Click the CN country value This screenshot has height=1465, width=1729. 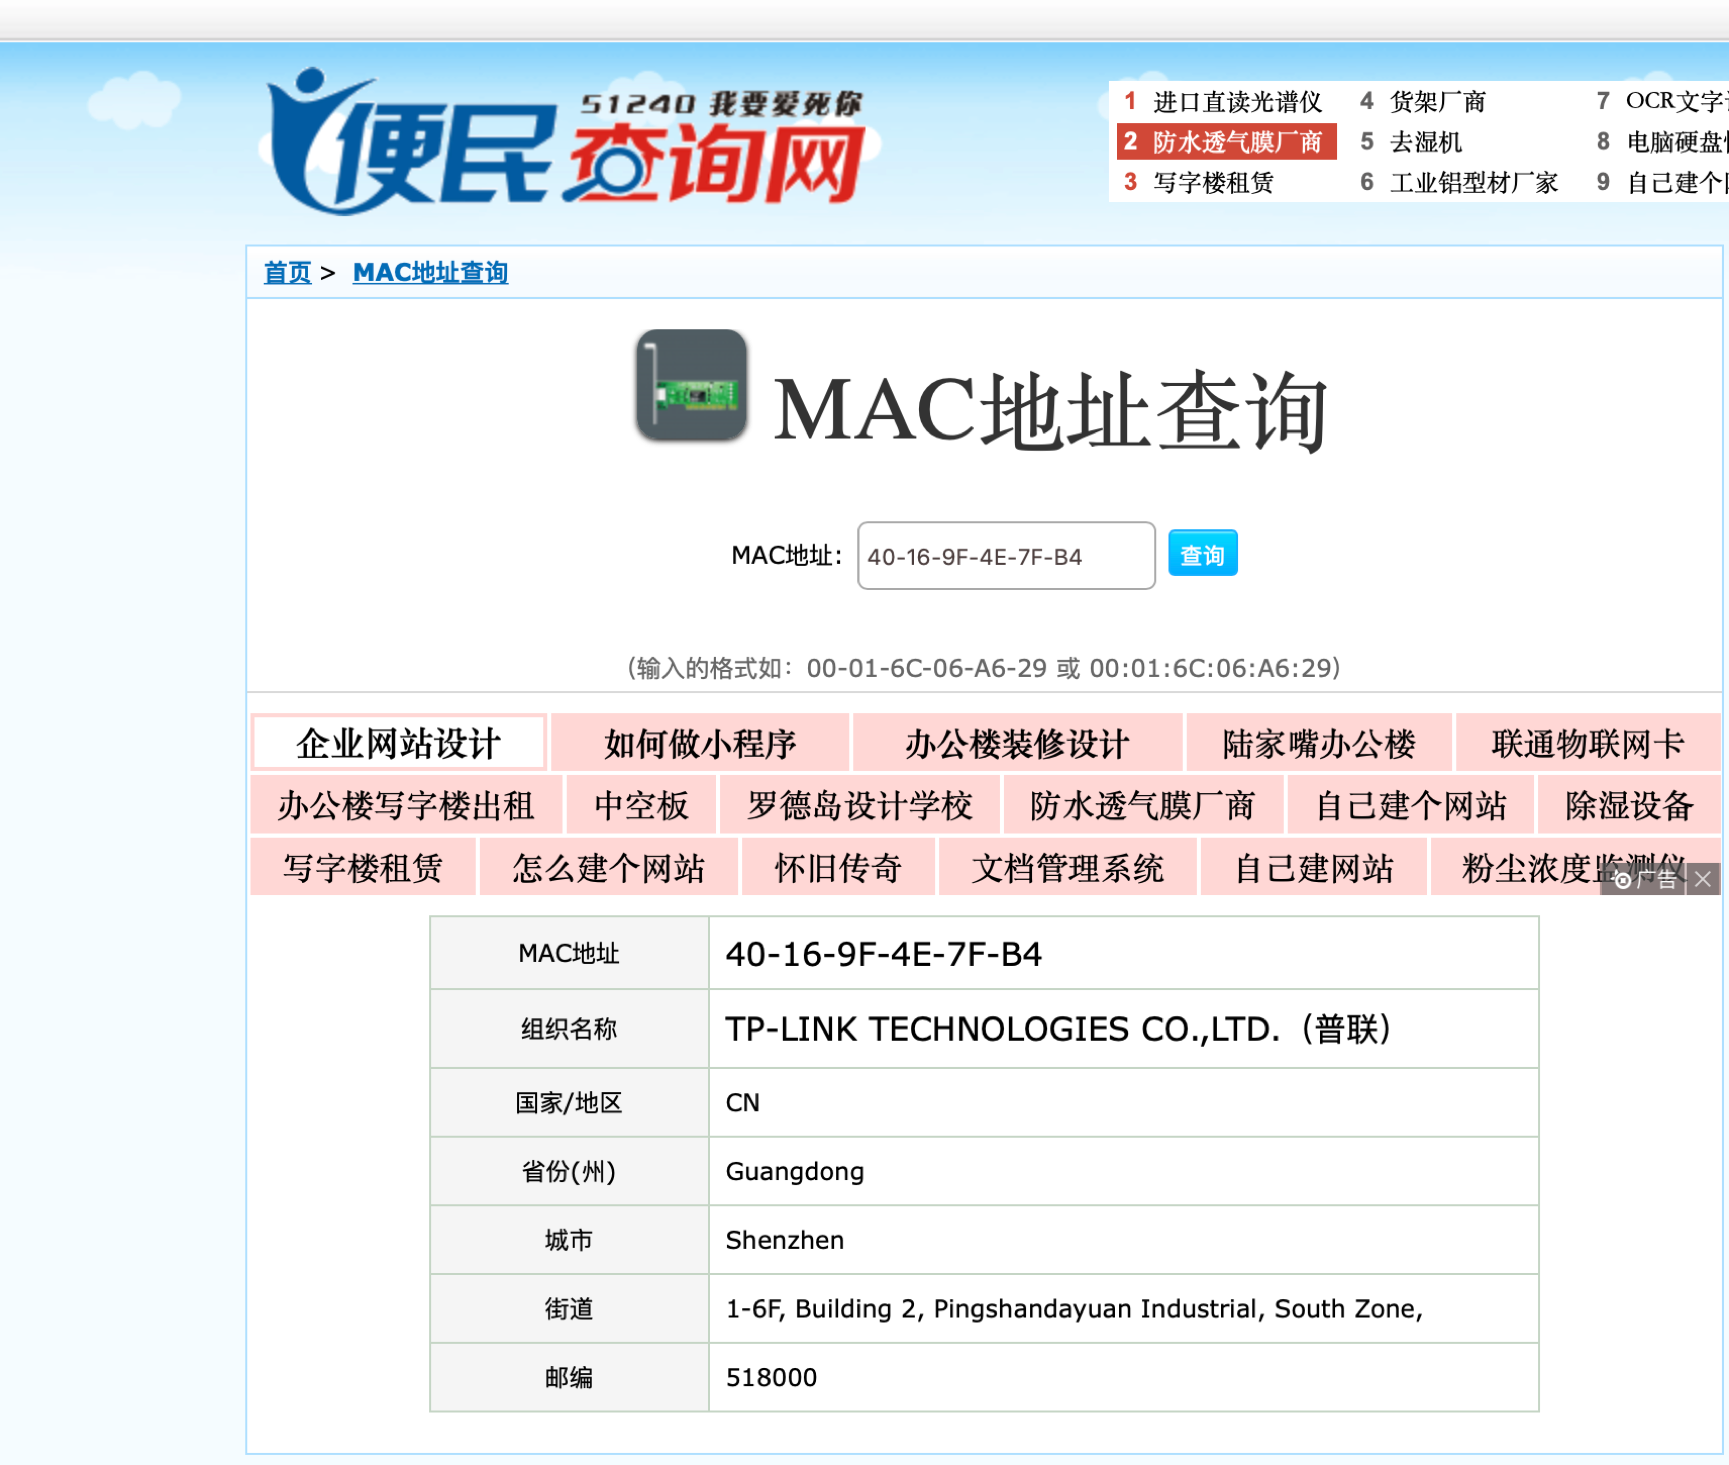[x=743, y=1103]
